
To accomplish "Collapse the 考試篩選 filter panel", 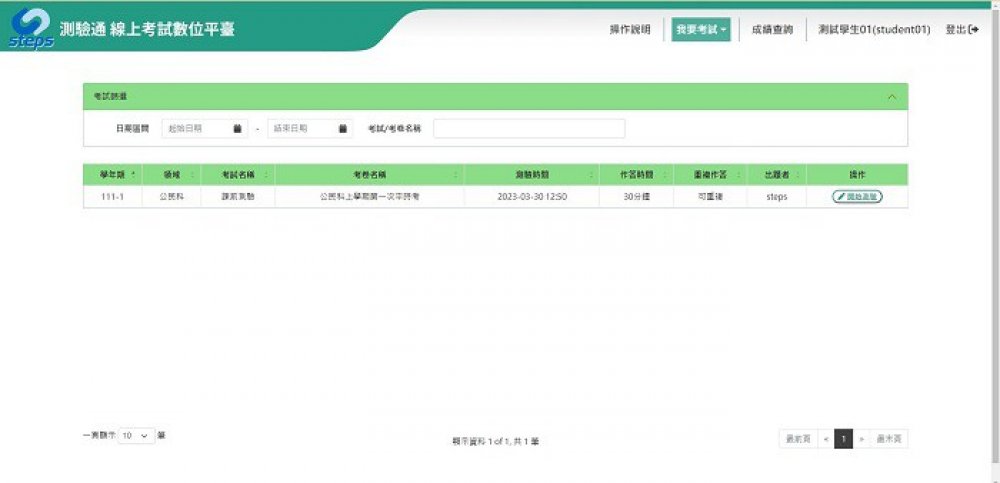I will pyautogui.click(x=891, y=96).
